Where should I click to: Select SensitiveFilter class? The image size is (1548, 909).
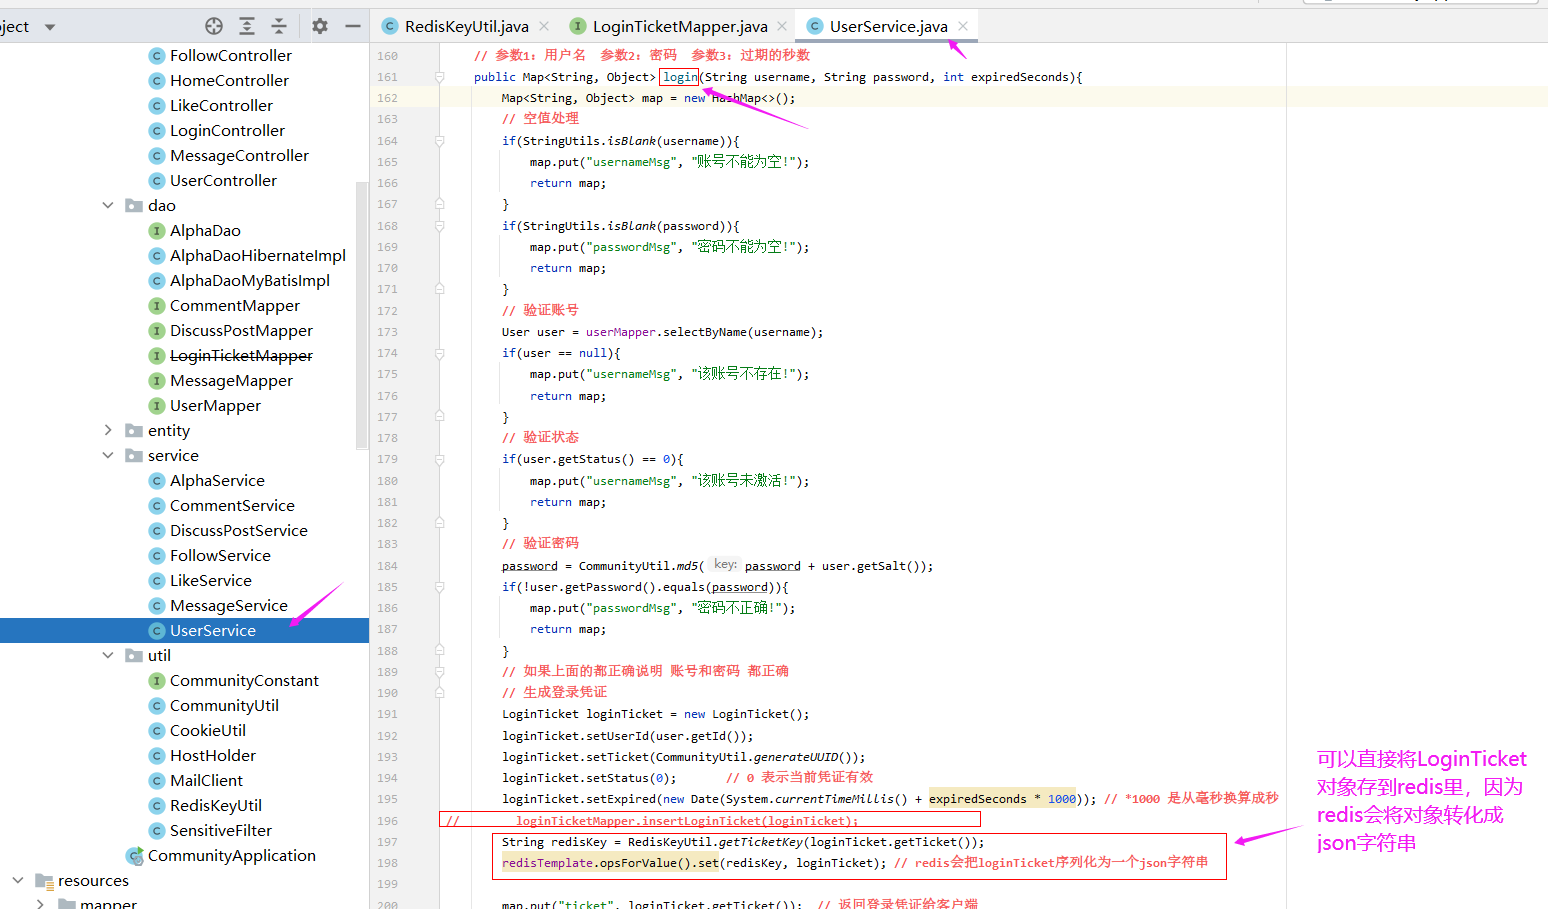point(221,830)
